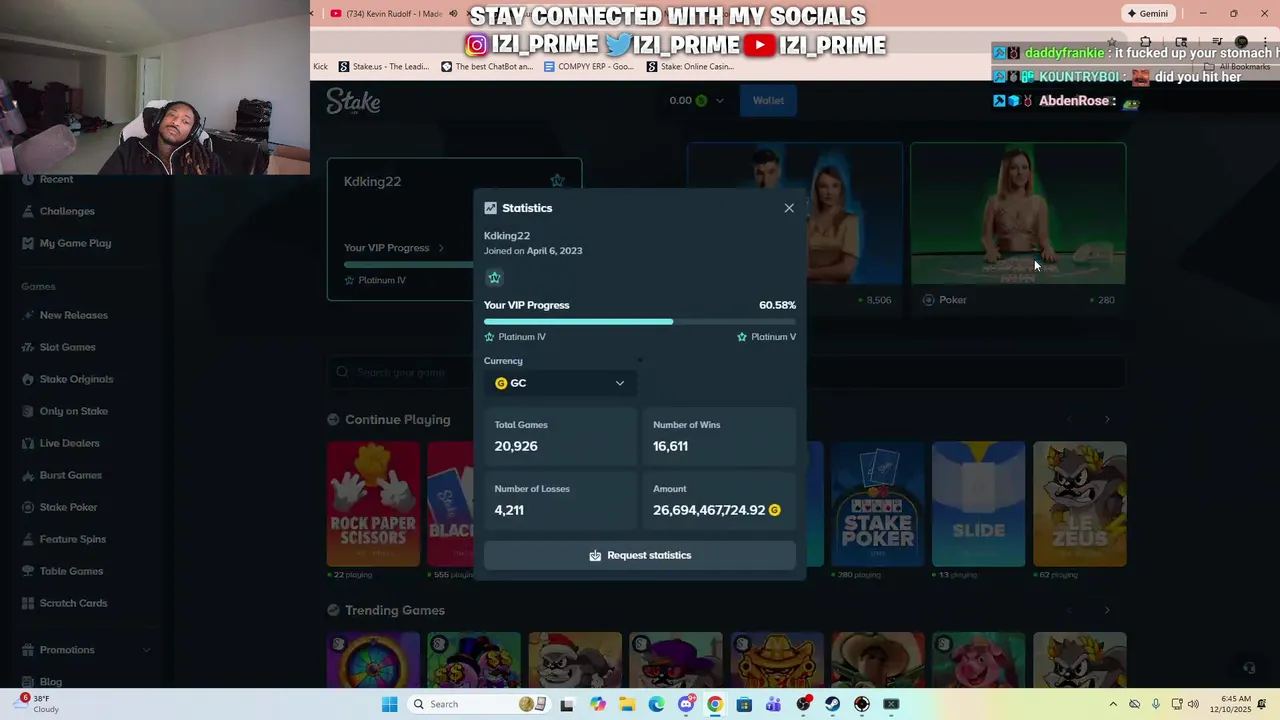1280x720 pixels.
Task: Select the Number of Losses value 4,211
Action: point(509,510)
